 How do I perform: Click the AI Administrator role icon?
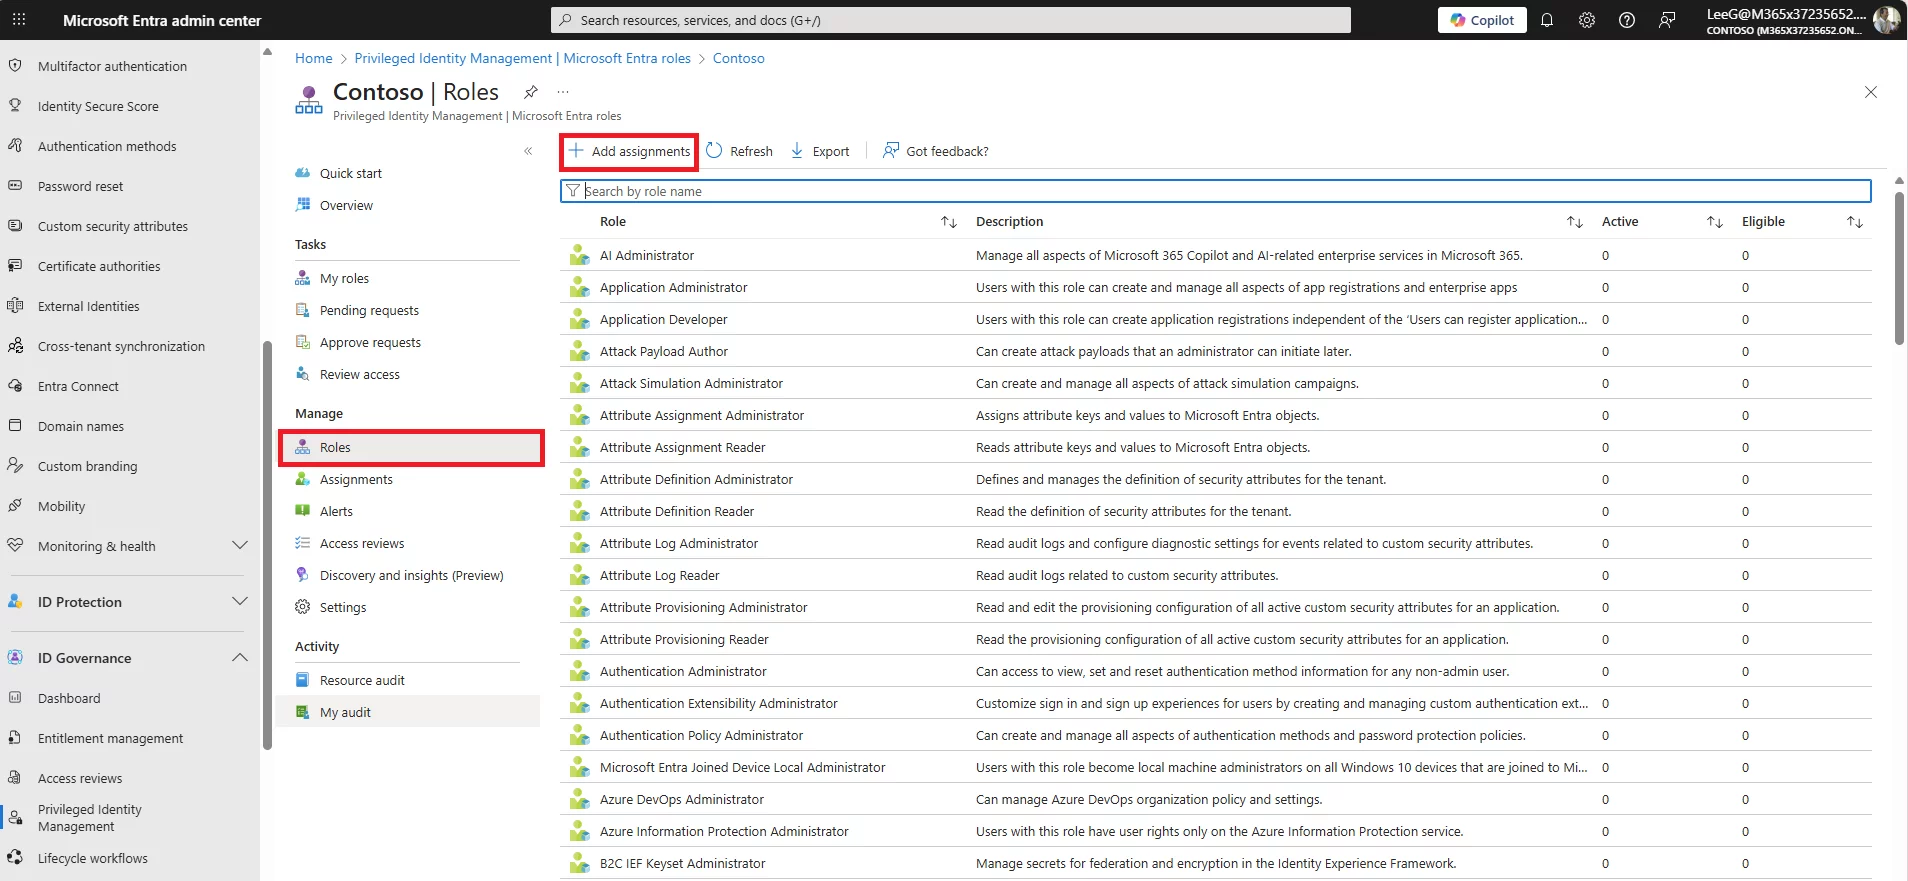579,255
